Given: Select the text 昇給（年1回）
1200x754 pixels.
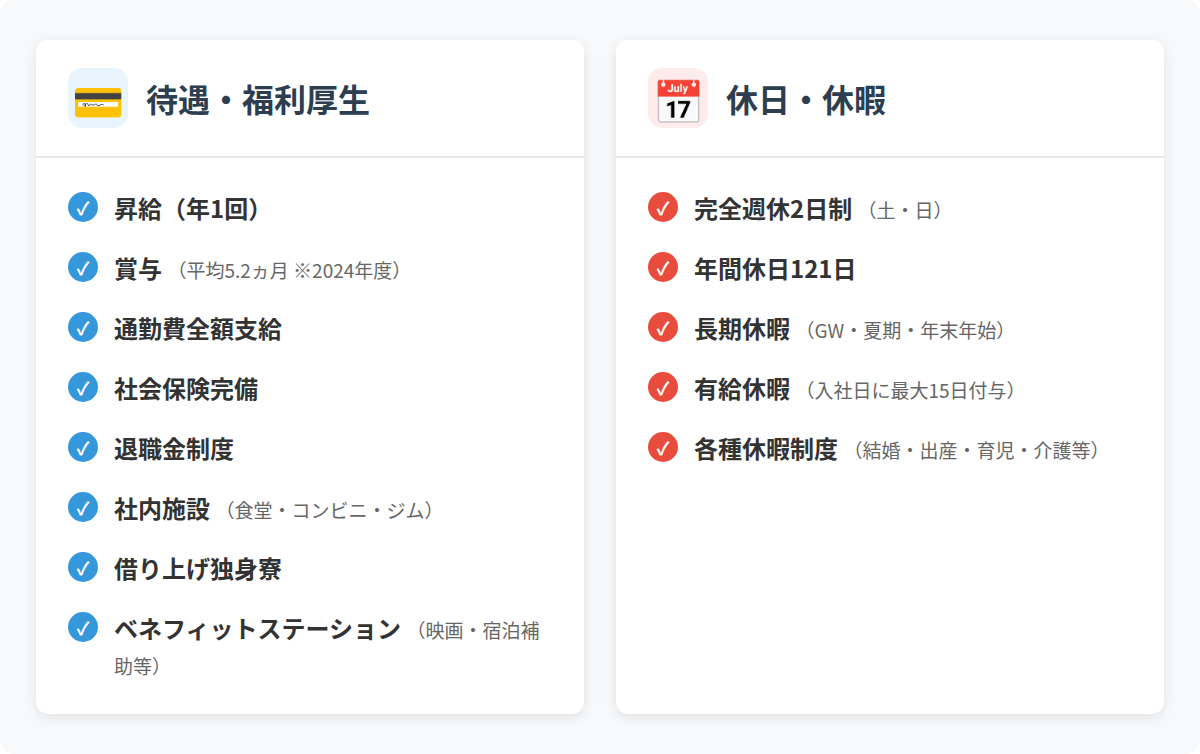Looking at the screenshot, I should [x=188, y=210].
